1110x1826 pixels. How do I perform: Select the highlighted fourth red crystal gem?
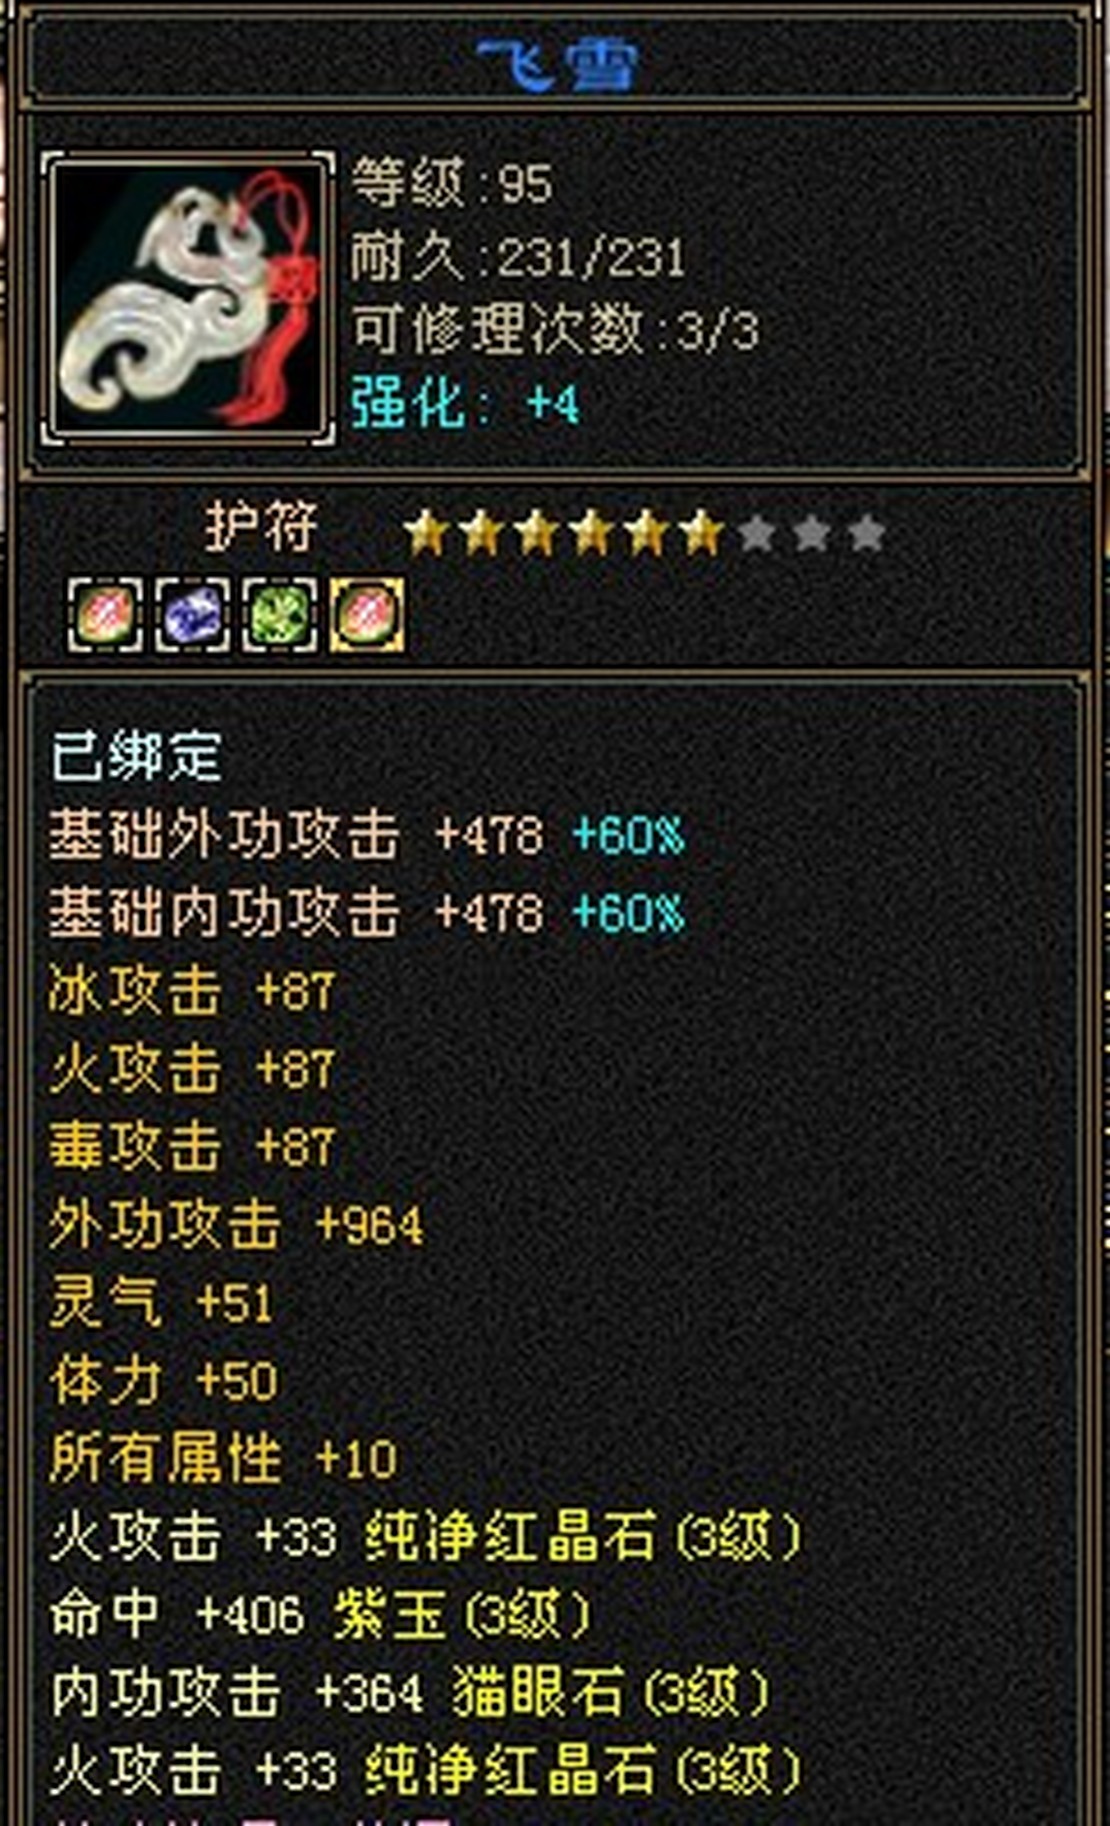tap(368, 615)
